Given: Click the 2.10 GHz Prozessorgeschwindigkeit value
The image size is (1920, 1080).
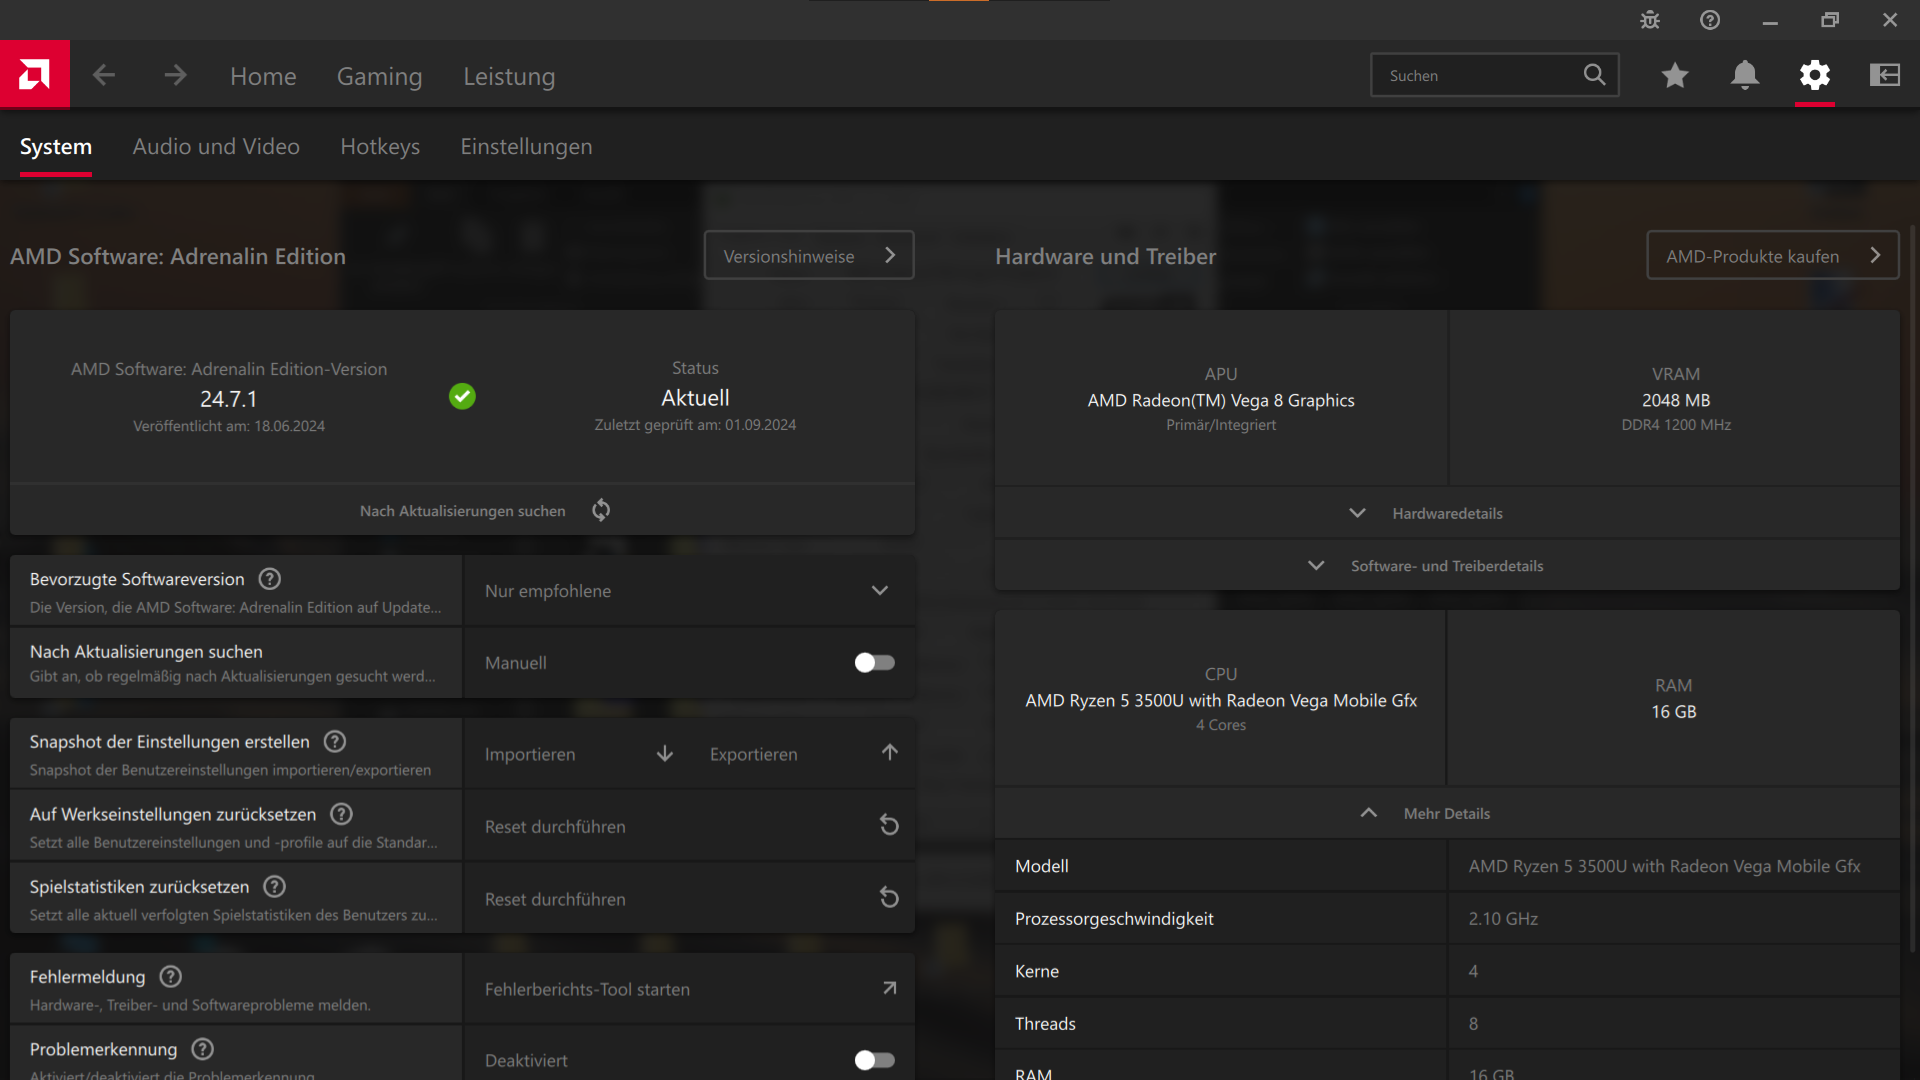Looking at the screenshot, I should pyautogui.click(x=1503, y=918).
